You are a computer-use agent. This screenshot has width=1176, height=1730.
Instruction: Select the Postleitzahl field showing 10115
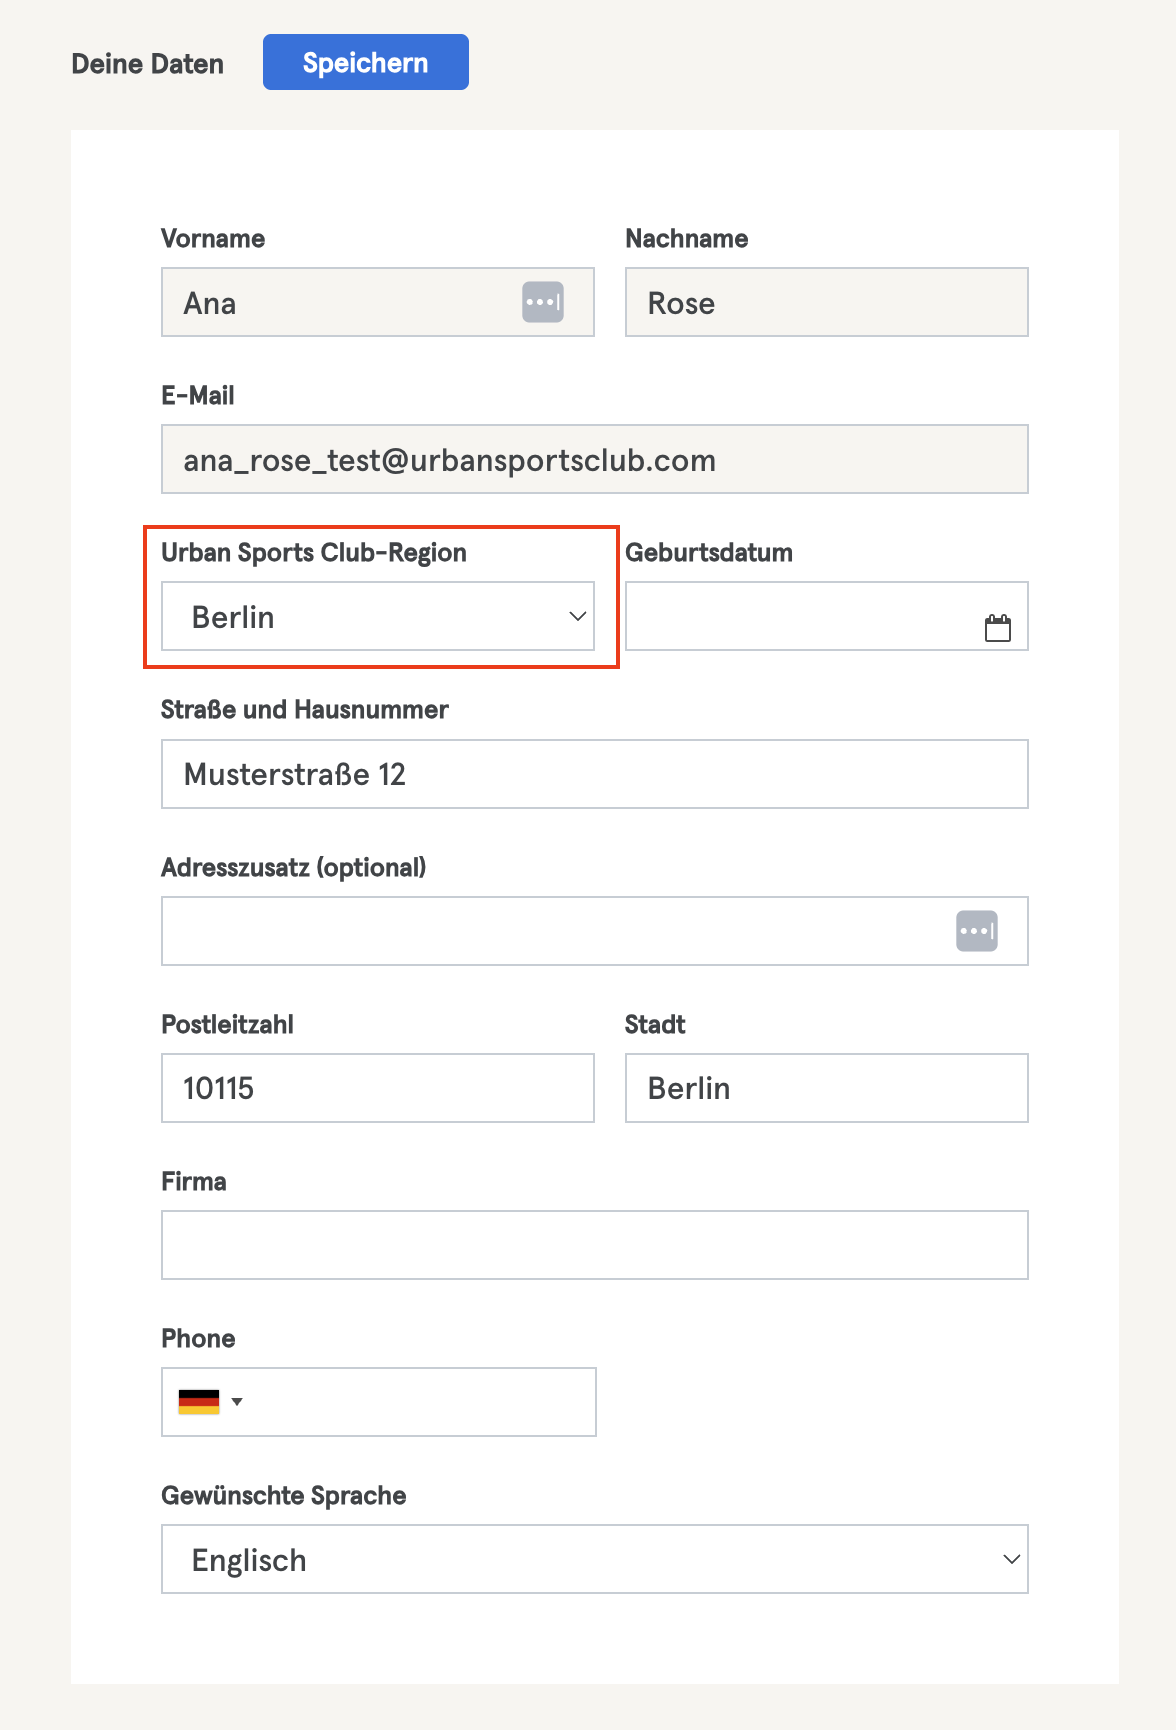[x=378, y=1088]
